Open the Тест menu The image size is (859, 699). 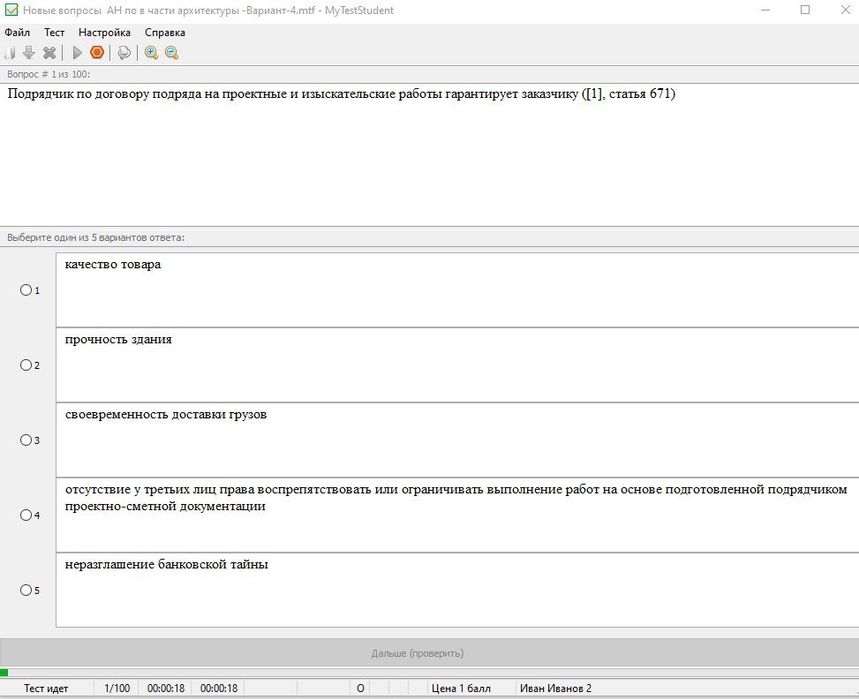(x=54, y=32)
